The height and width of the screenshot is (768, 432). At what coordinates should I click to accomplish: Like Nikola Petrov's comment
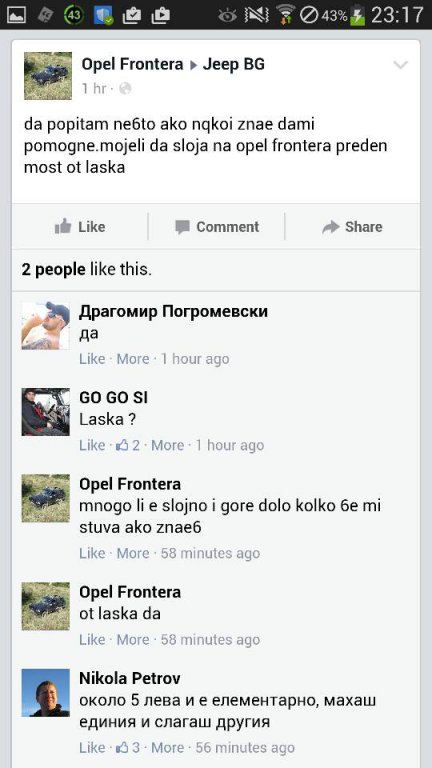pos(92,748)
